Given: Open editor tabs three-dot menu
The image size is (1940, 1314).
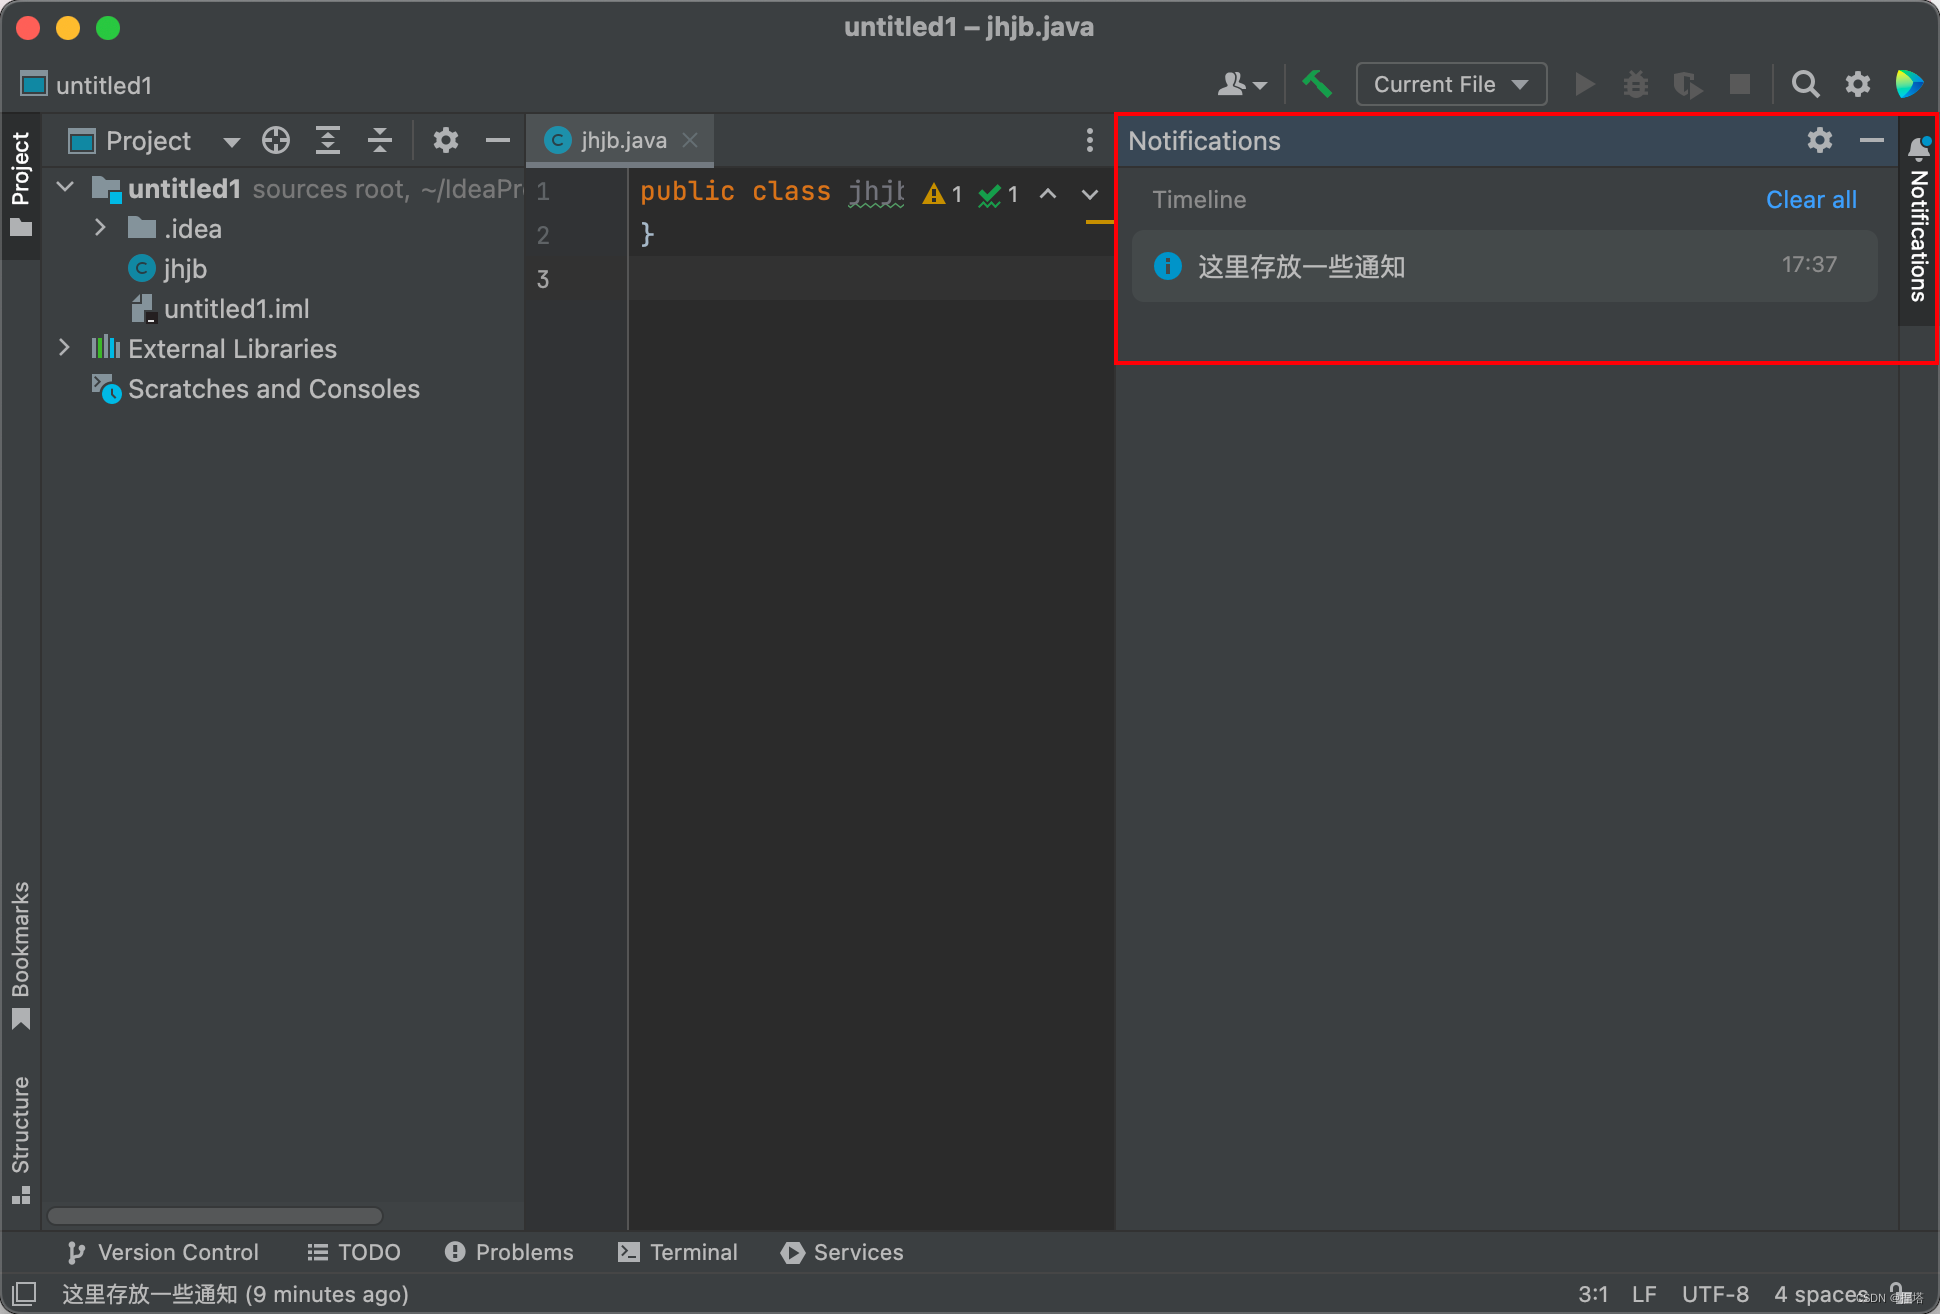Looking at the screenshot, I should click(1089, 140).
